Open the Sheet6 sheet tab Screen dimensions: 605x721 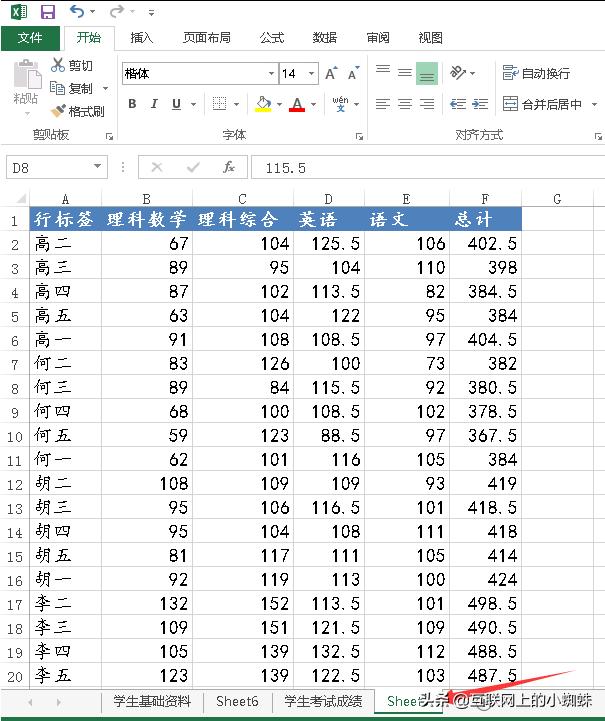pos(237,701)
